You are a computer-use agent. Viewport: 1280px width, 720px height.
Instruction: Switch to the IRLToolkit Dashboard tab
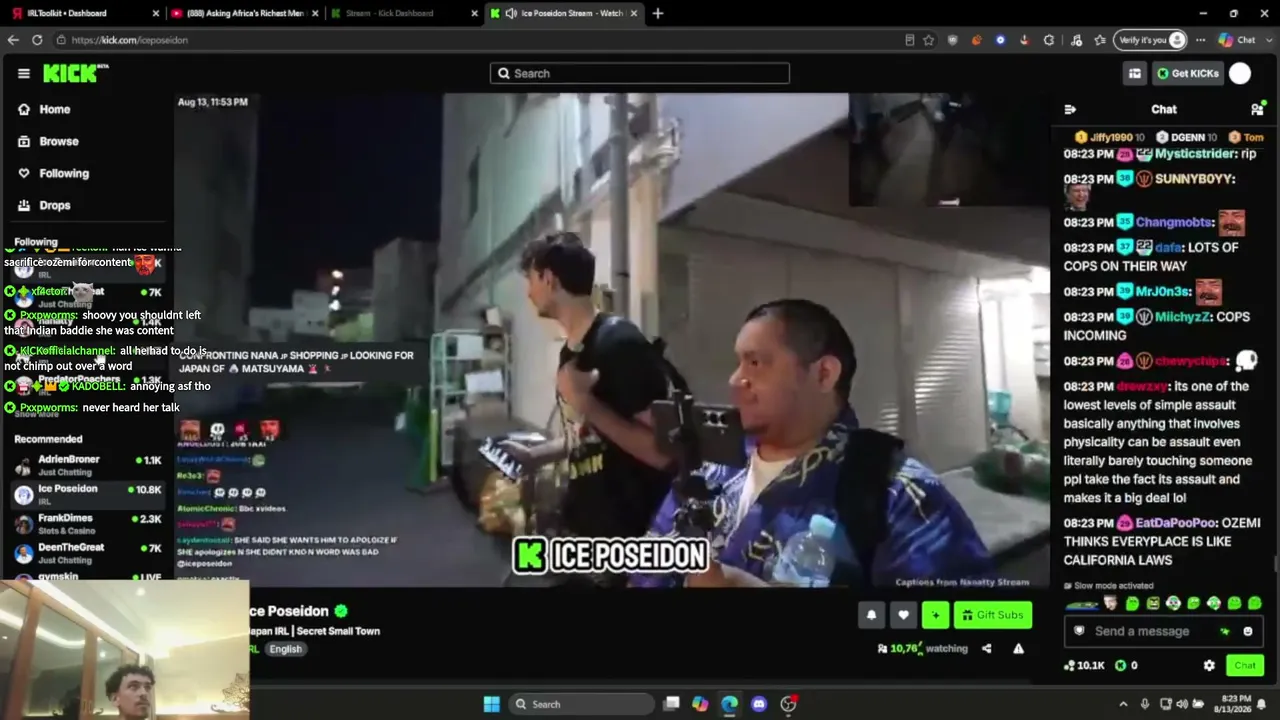[82, 13]
